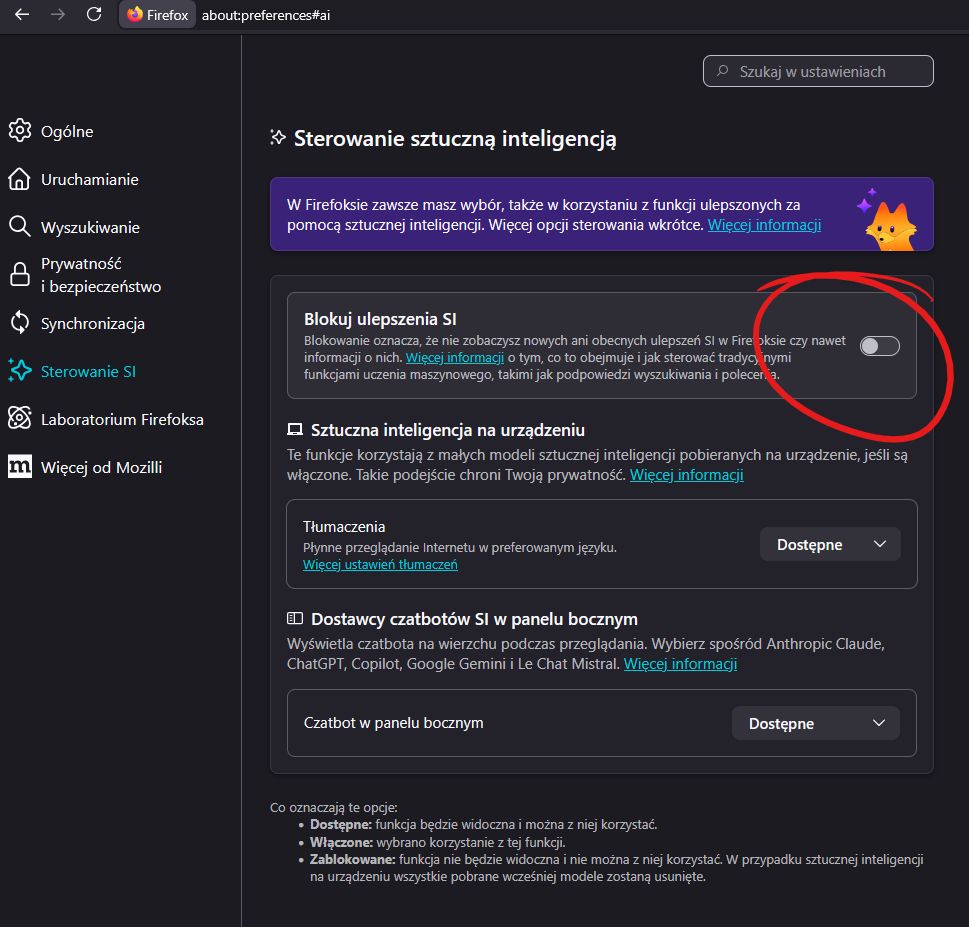The width and height of the screenshot is (969, 927).
Task: Click the Szukaj w ustawieniach search field
Action: click(817, 70)
